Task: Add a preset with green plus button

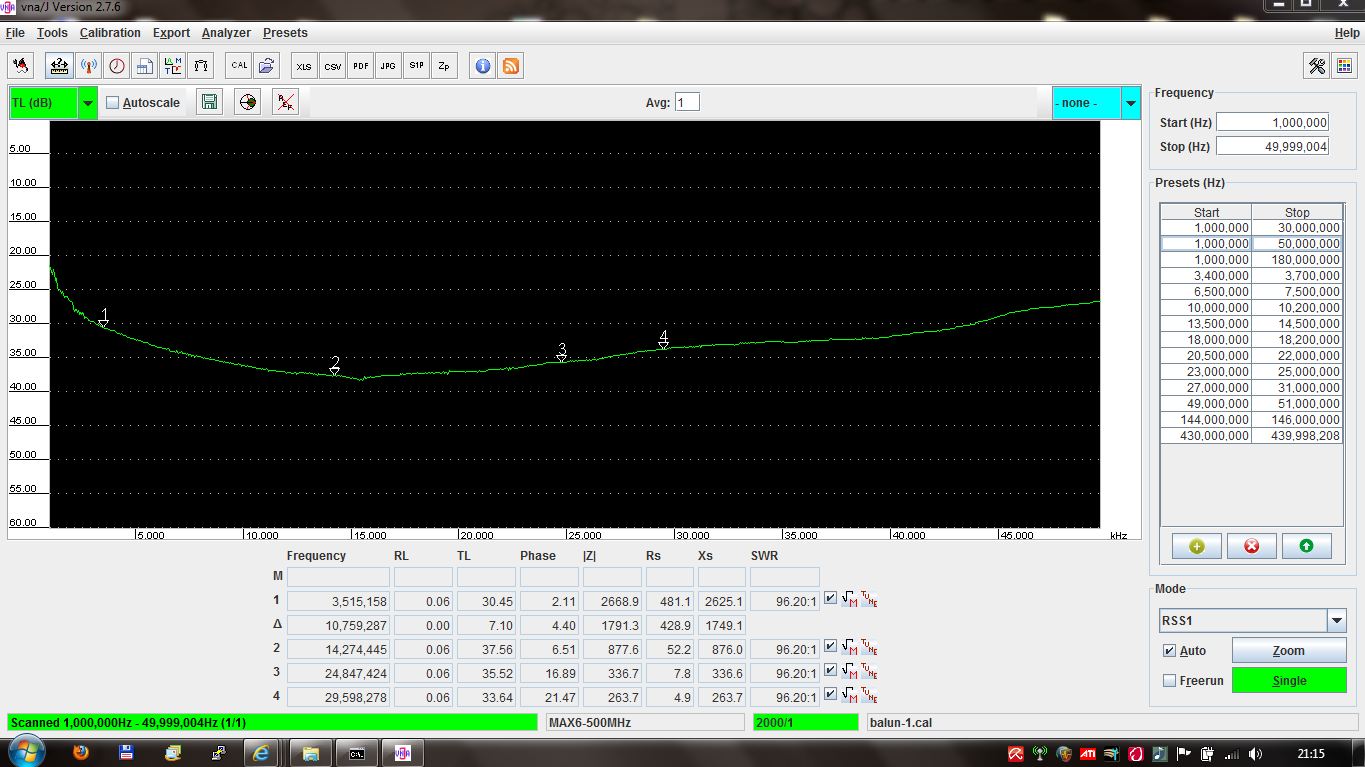Action: tap(1197, 546)
